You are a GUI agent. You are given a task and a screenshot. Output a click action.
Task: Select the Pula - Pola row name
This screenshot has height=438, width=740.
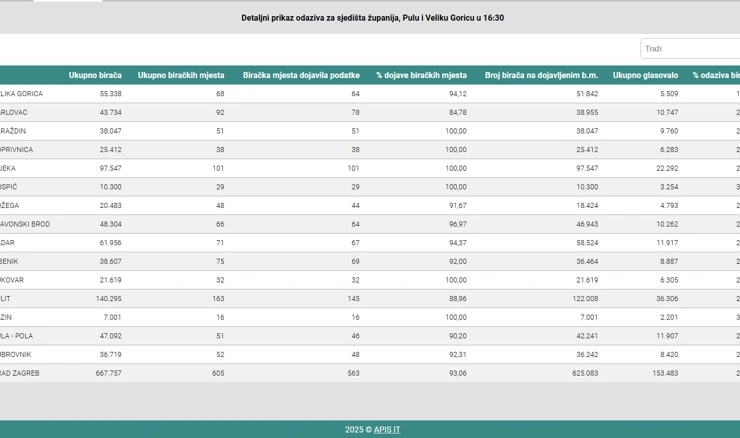point(16,336)
